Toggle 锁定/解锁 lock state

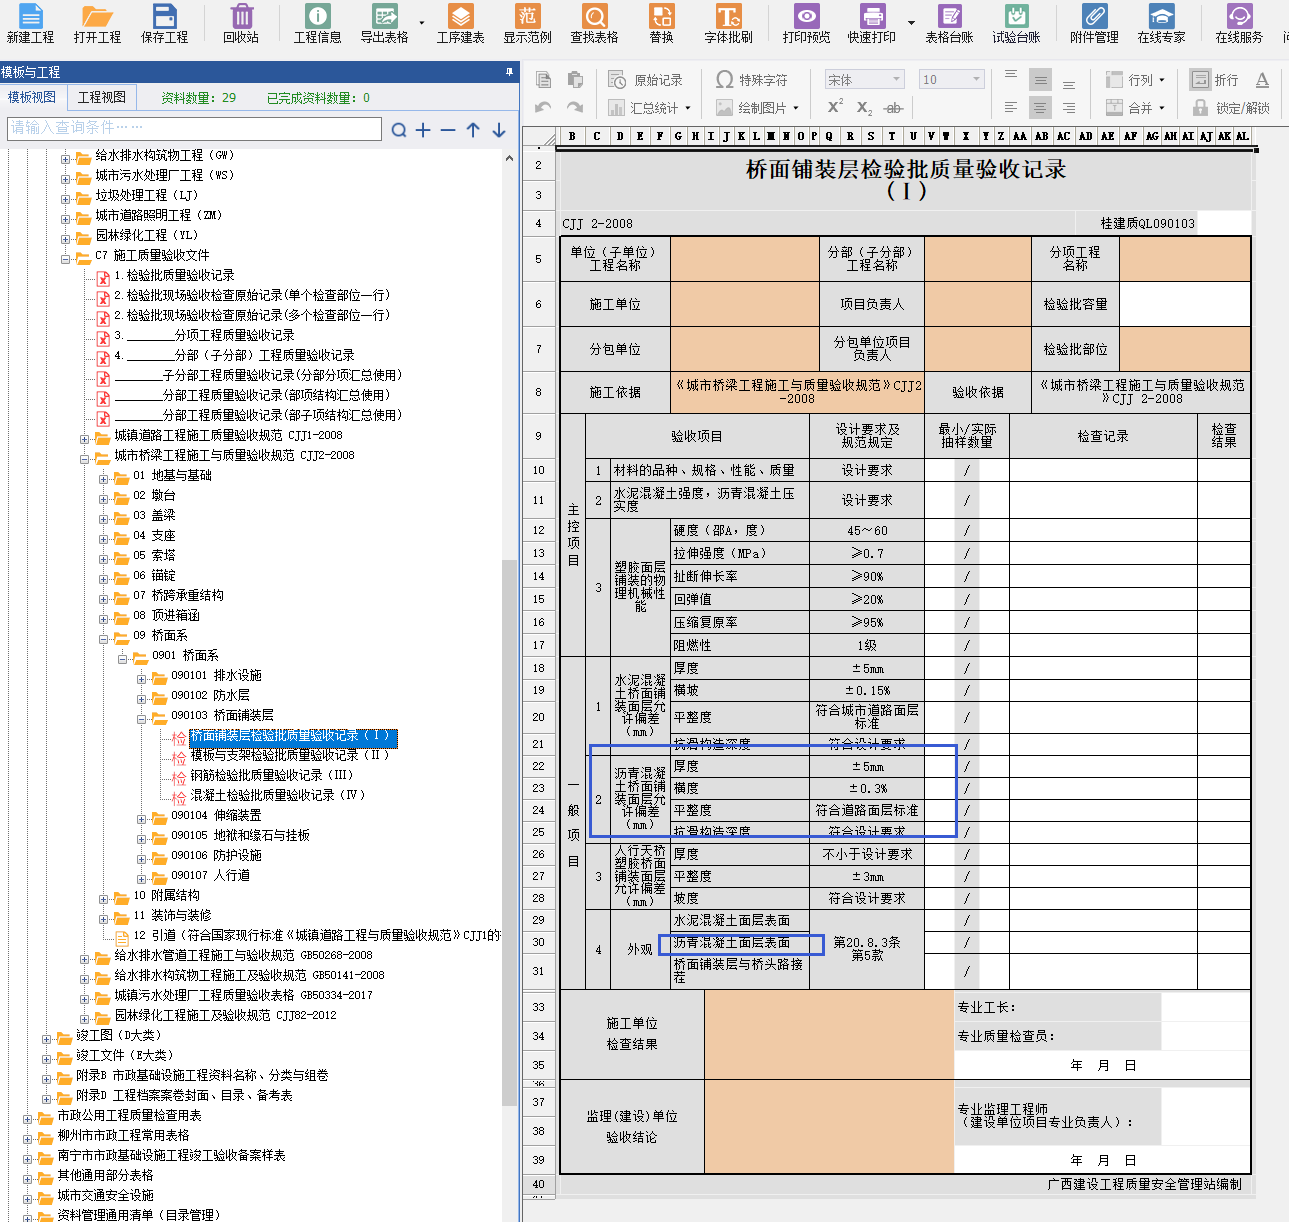[x=1231, y=108]
